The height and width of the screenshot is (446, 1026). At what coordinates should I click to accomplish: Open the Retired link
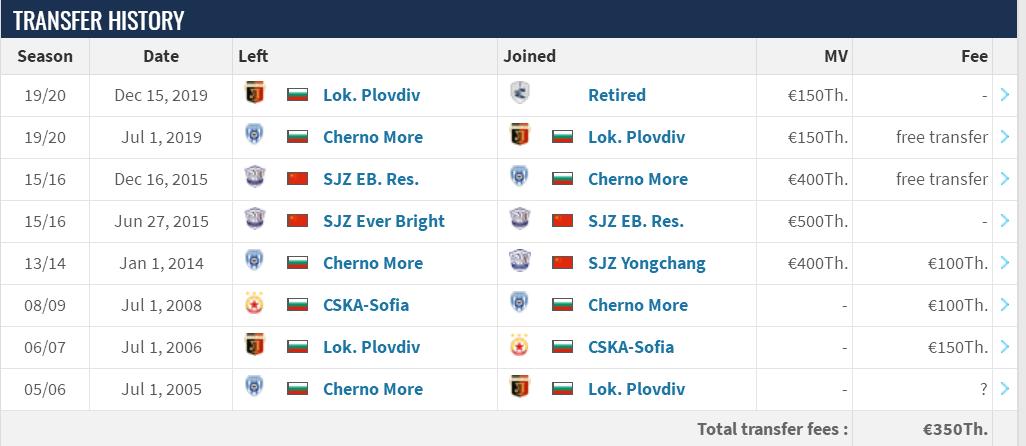click(x=616, y=95)
